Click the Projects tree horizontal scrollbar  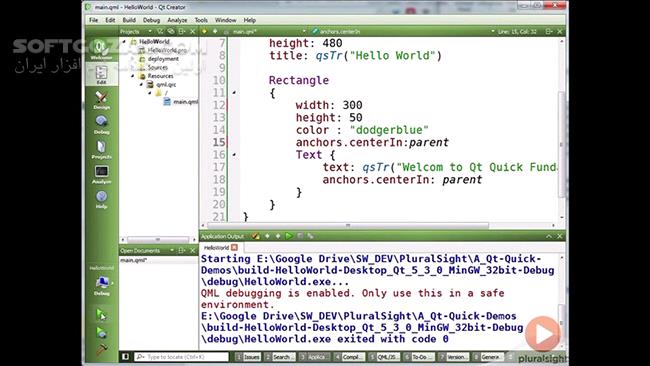click(x=158, y=240)
